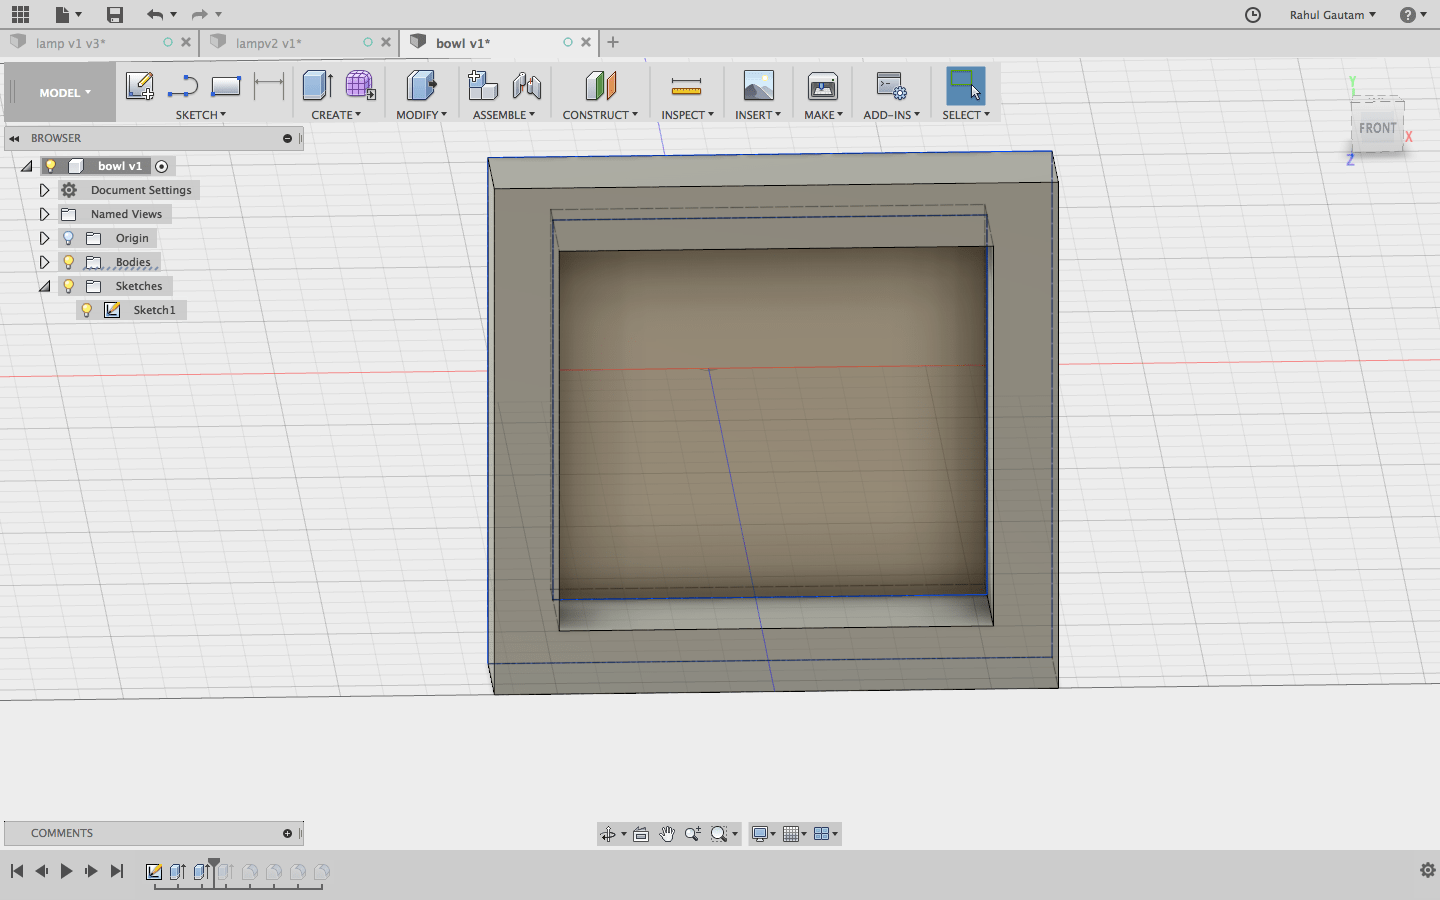Click the FRONT face of ViewCube

tap(1377, 128)
